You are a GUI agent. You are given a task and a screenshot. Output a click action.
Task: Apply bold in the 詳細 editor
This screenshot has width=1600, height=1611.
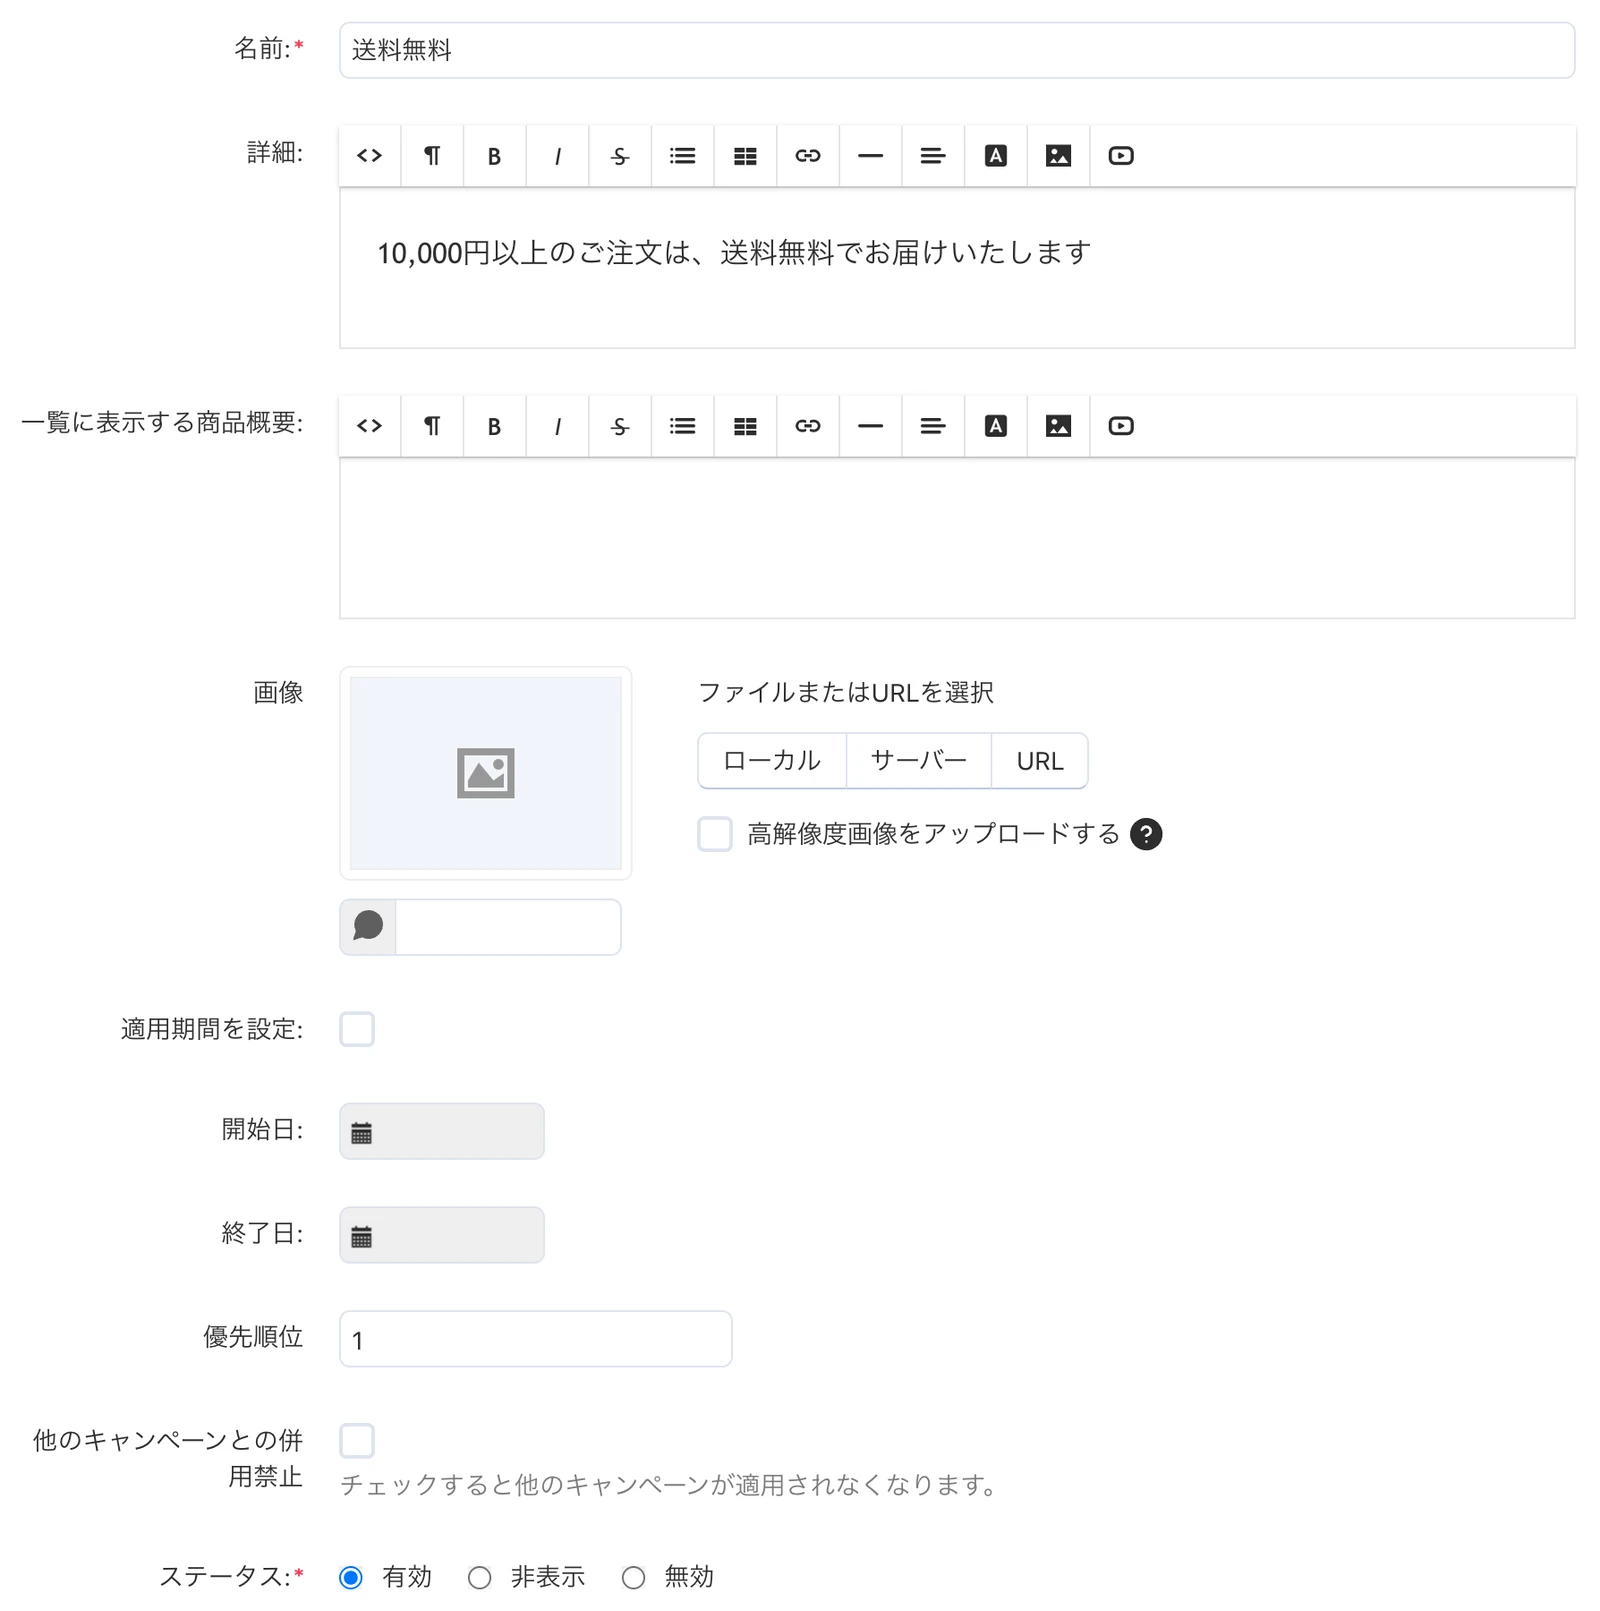[x=494, y=156]
